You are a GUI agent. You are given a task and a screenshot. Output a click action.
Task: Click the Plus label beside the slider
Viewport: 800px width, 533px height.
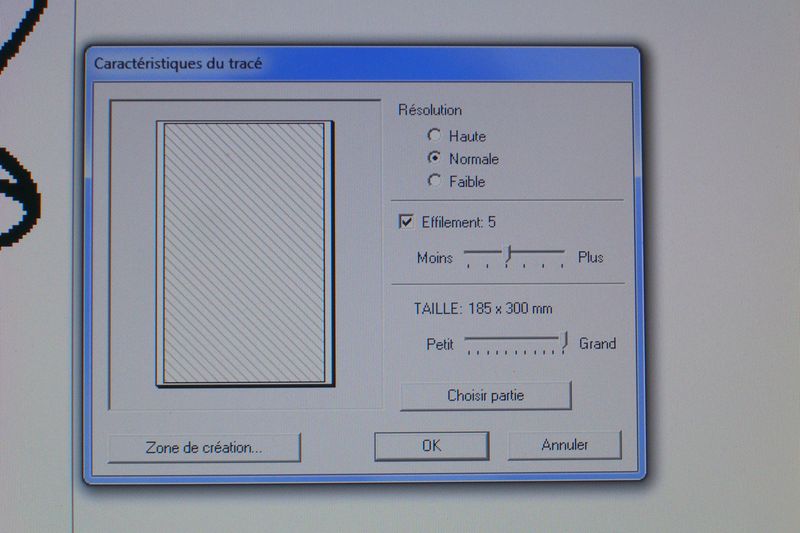591,257
